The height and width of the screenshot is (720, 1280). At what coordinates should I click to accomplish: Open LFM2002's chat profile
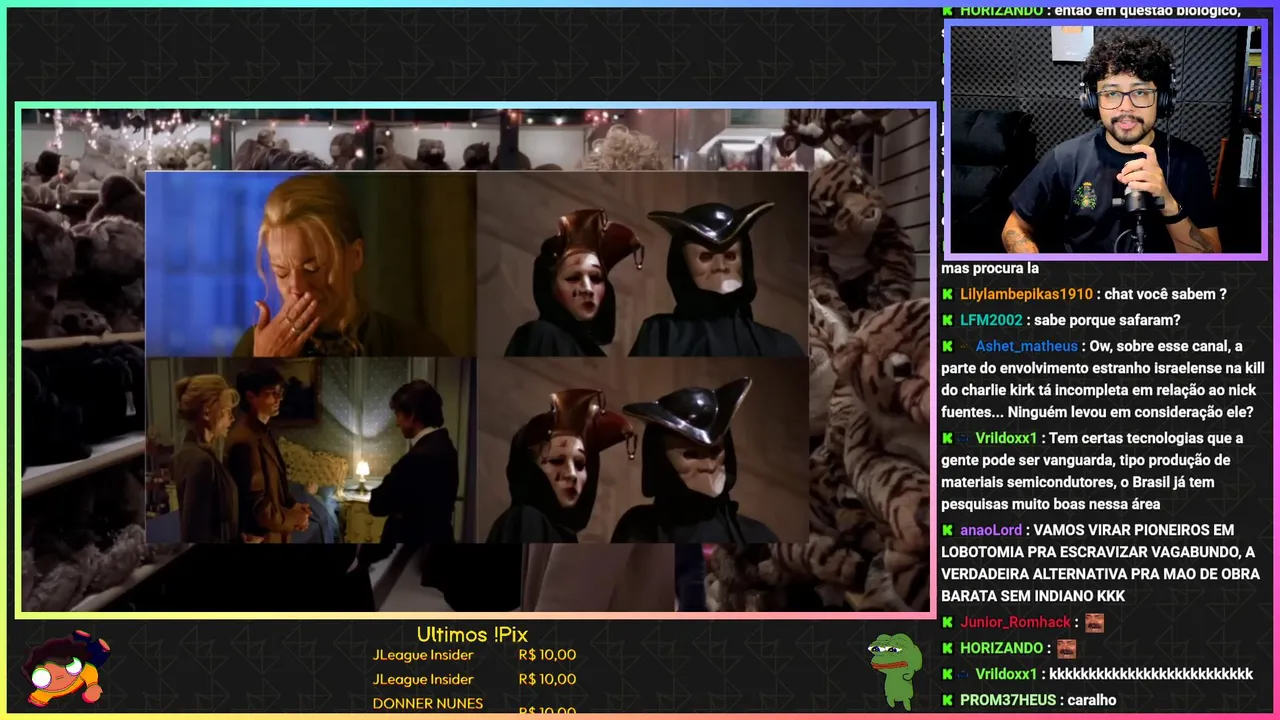(x=991, y=320)
